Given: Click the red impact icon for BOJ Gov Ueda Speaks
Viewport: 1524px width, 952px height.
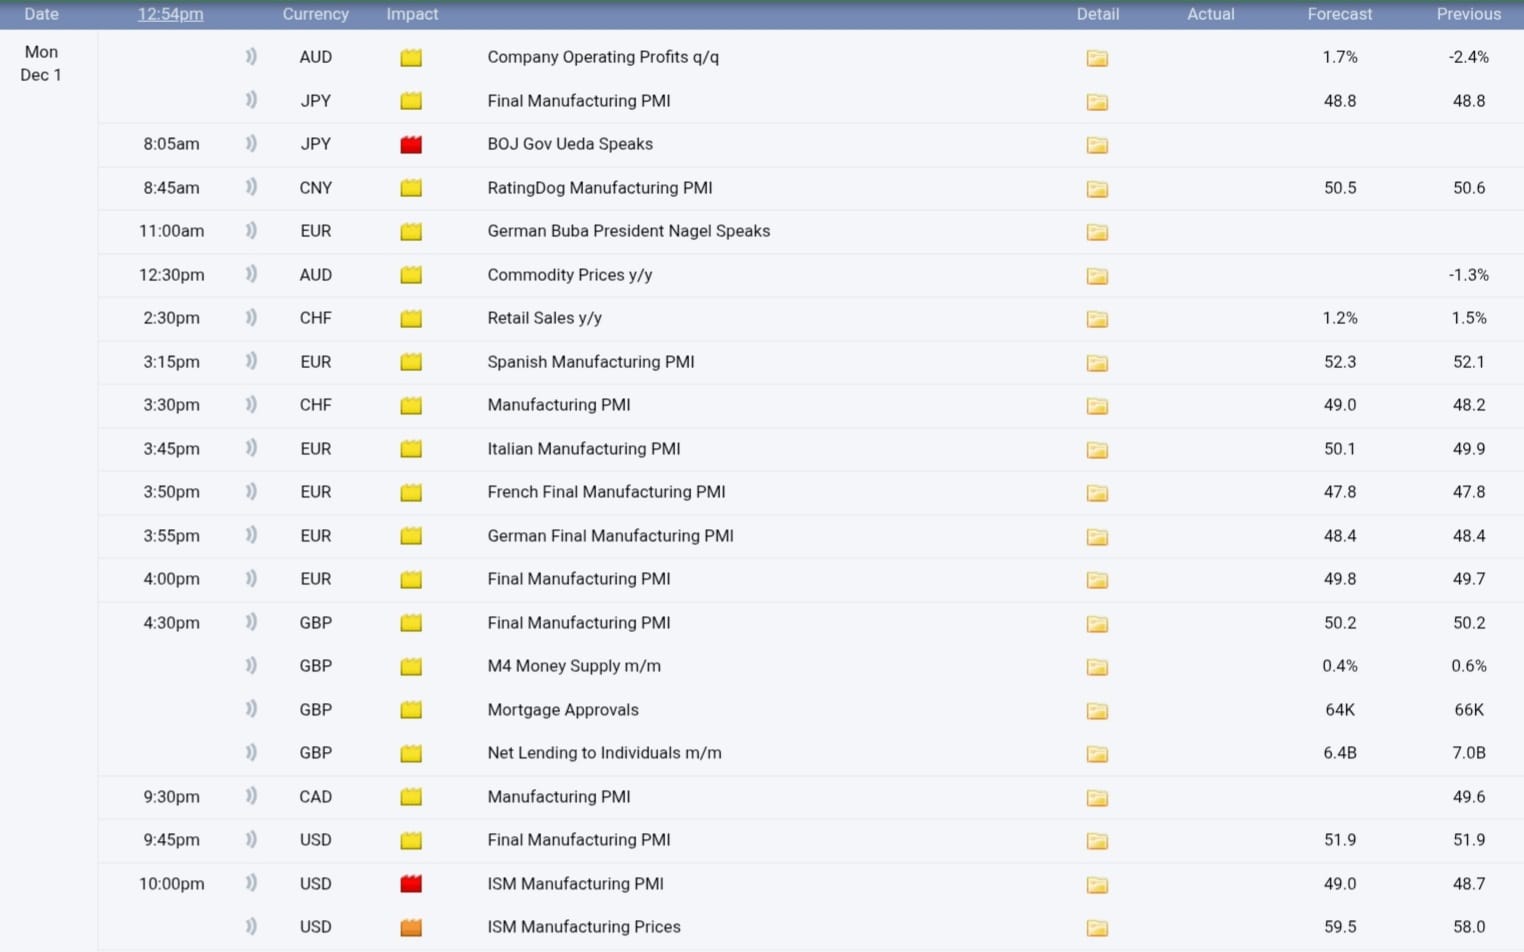Looking at the screenshot, I should pos(411,145).
